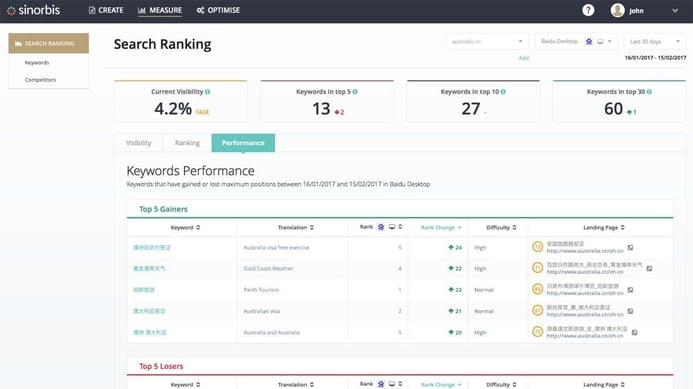Open Competitors in the sidebar
The width and height of the screenshot is (693, 389).
40,80
